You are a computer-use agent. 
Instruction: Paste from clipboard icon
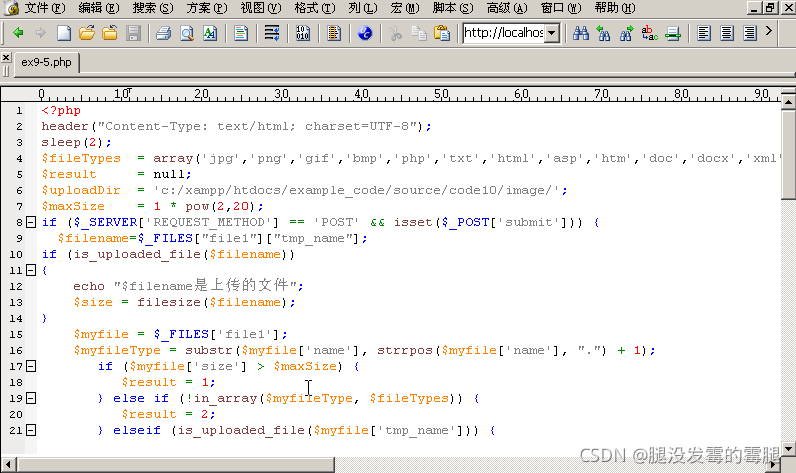(x=442, y=33)
